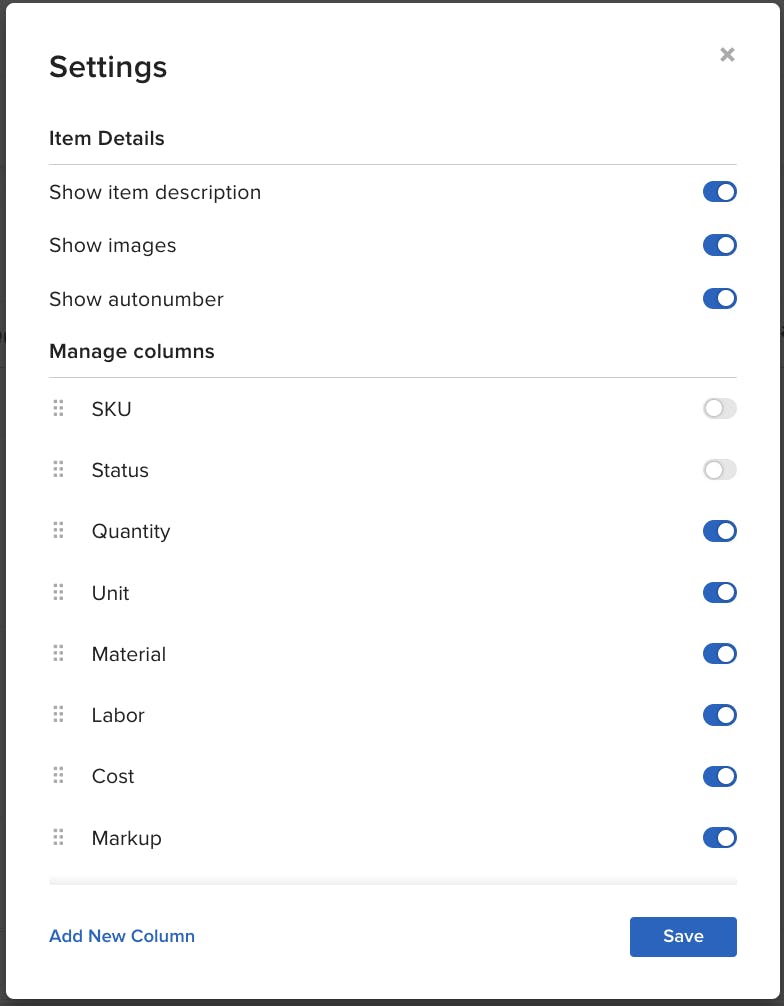Click the drag handle beside SKU

[x=58, y=408]
